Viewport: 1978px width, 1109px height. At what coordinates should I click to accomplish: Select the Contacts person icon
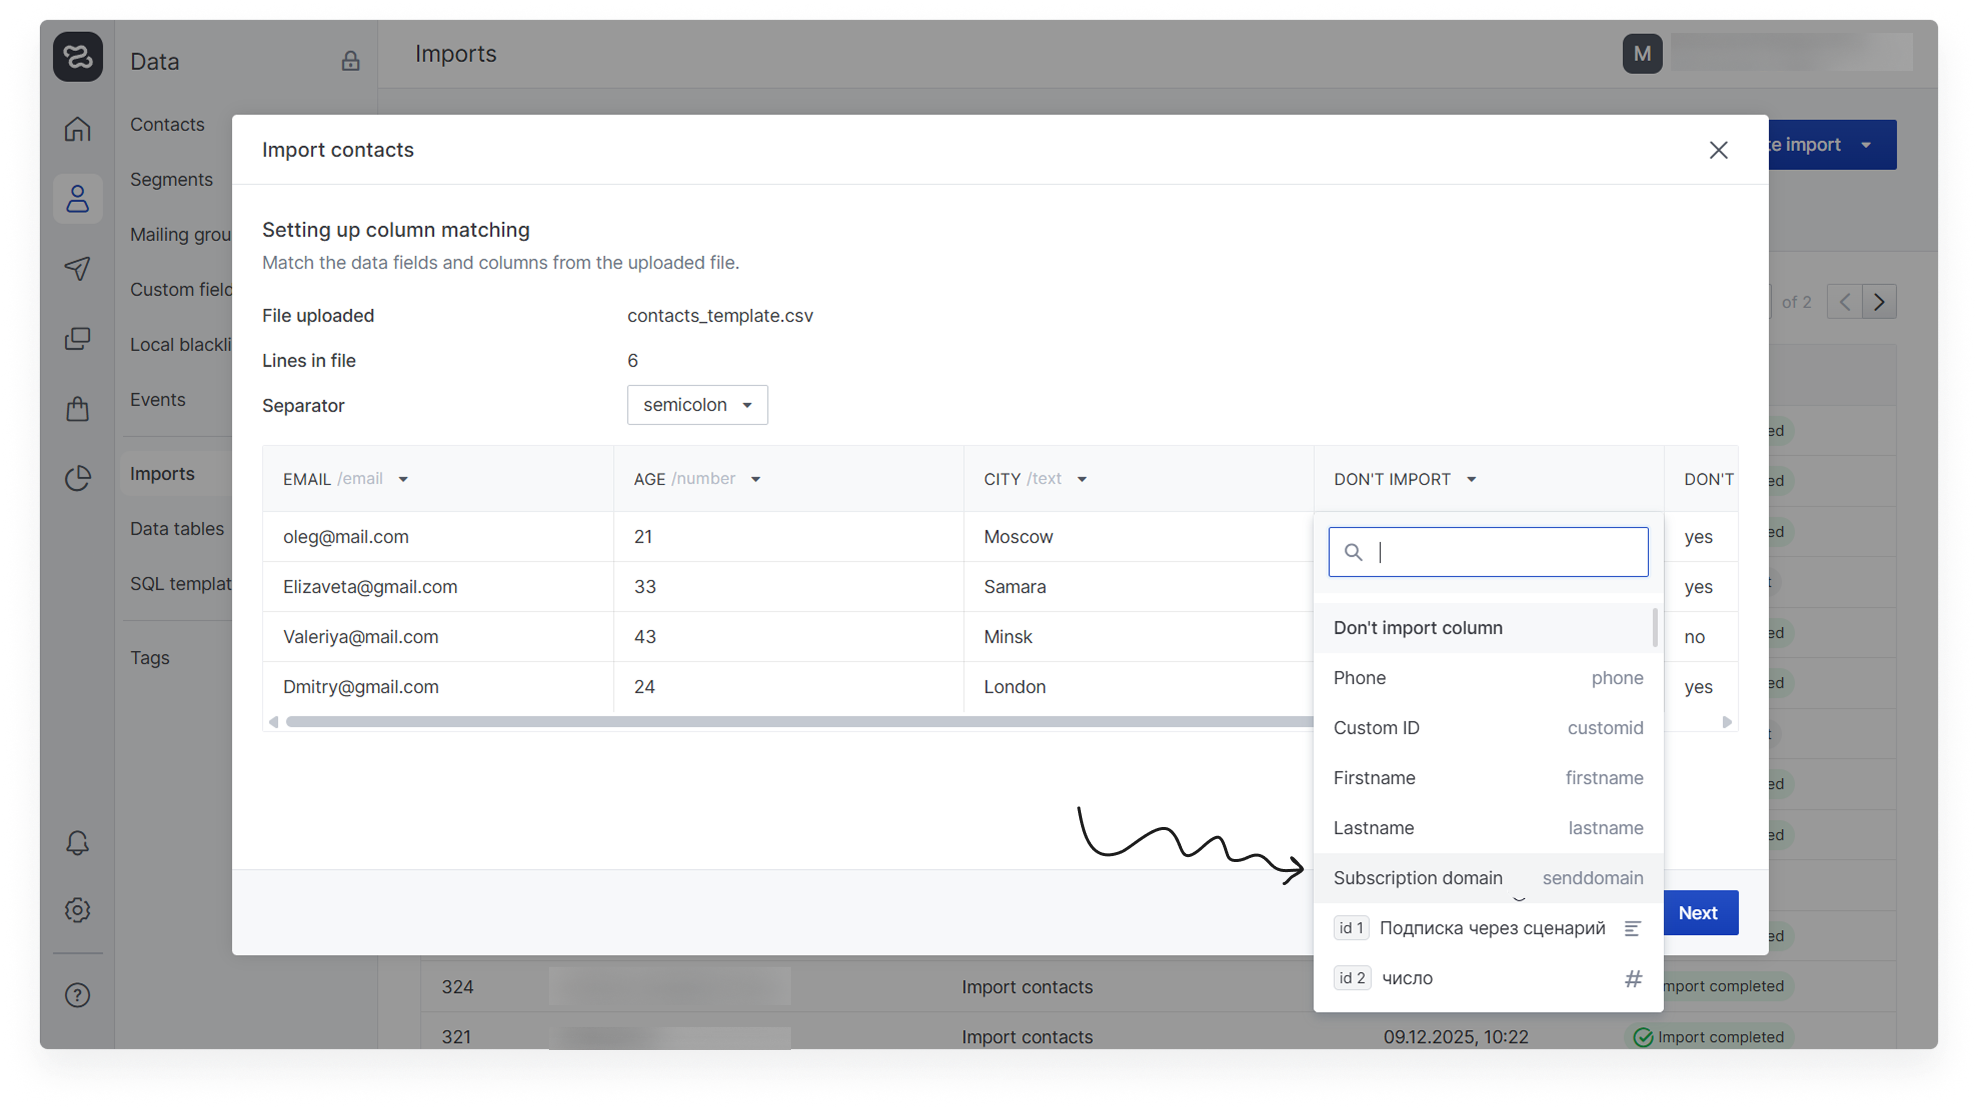[x=78, y=199]
